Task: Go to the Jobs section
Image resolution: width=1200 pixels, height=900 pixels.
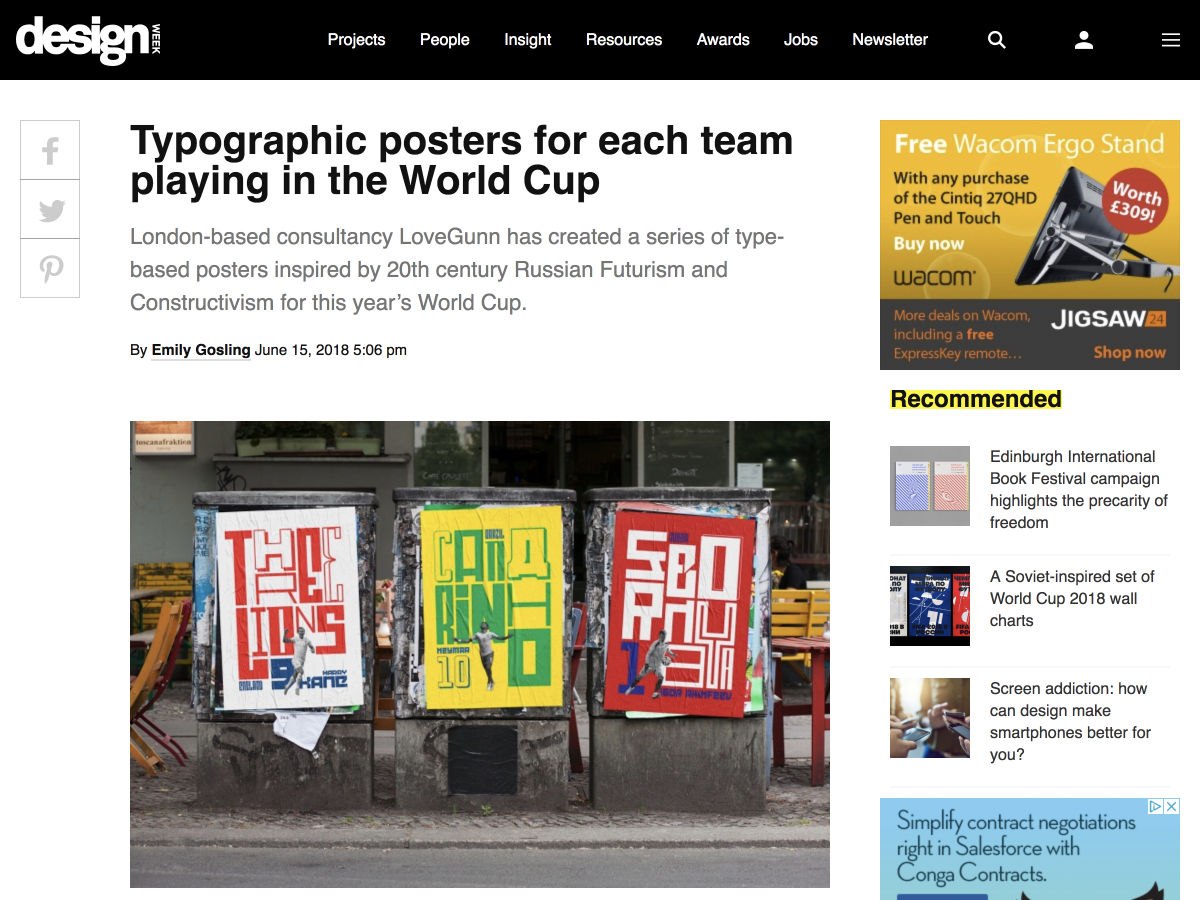Action: pos(800,40)
